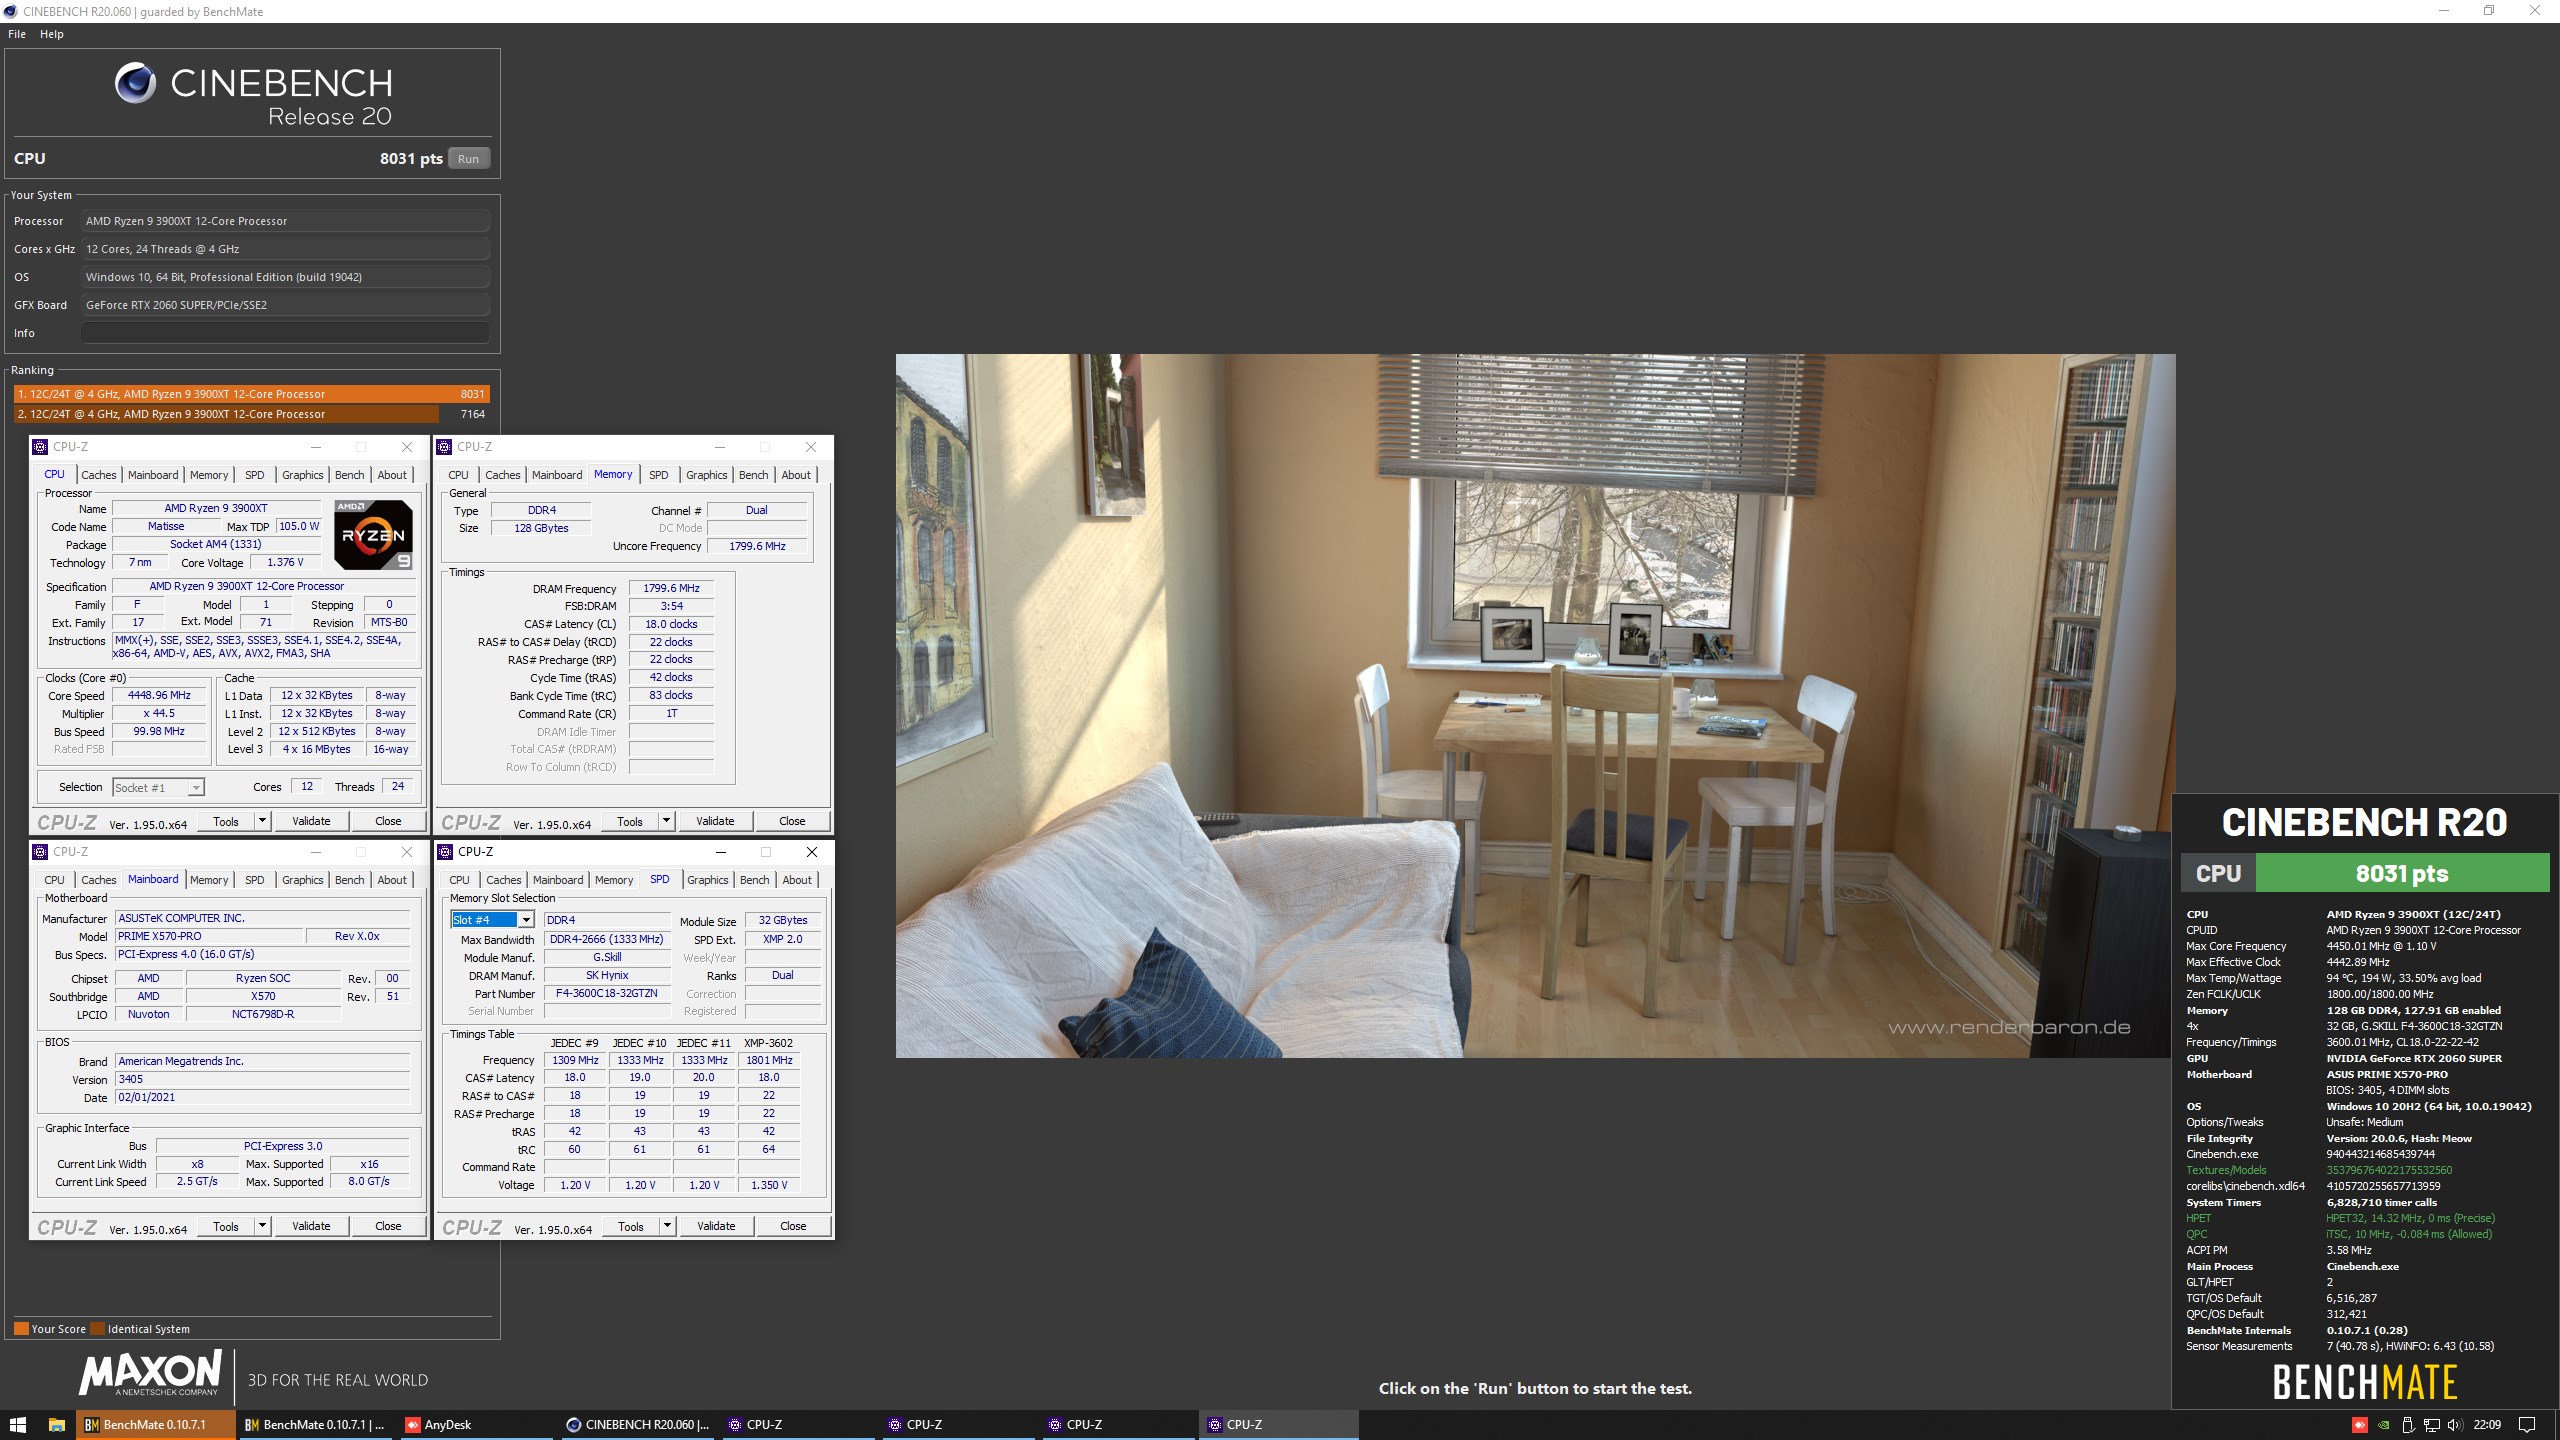This screenshot has height=1440, width=2560.
Task: Click the model field PRIME X570-PRO
Action: click(x=209, y=937)
